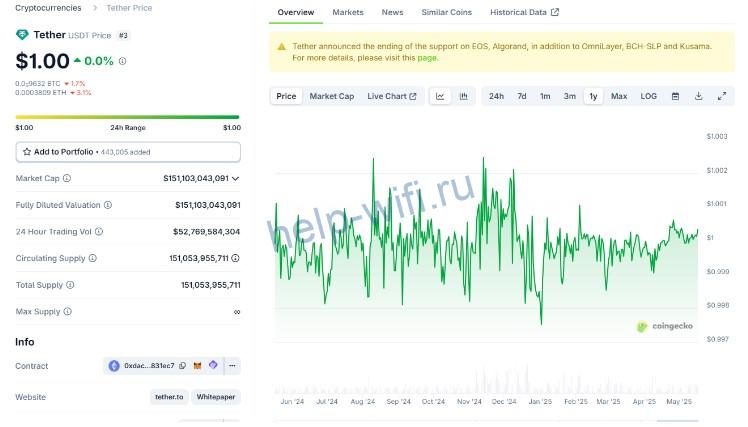Image resolution: width=748 pixels, height=427 pixels.
Task: Set chart range to 3m
Action: click(x=570, y=96)
